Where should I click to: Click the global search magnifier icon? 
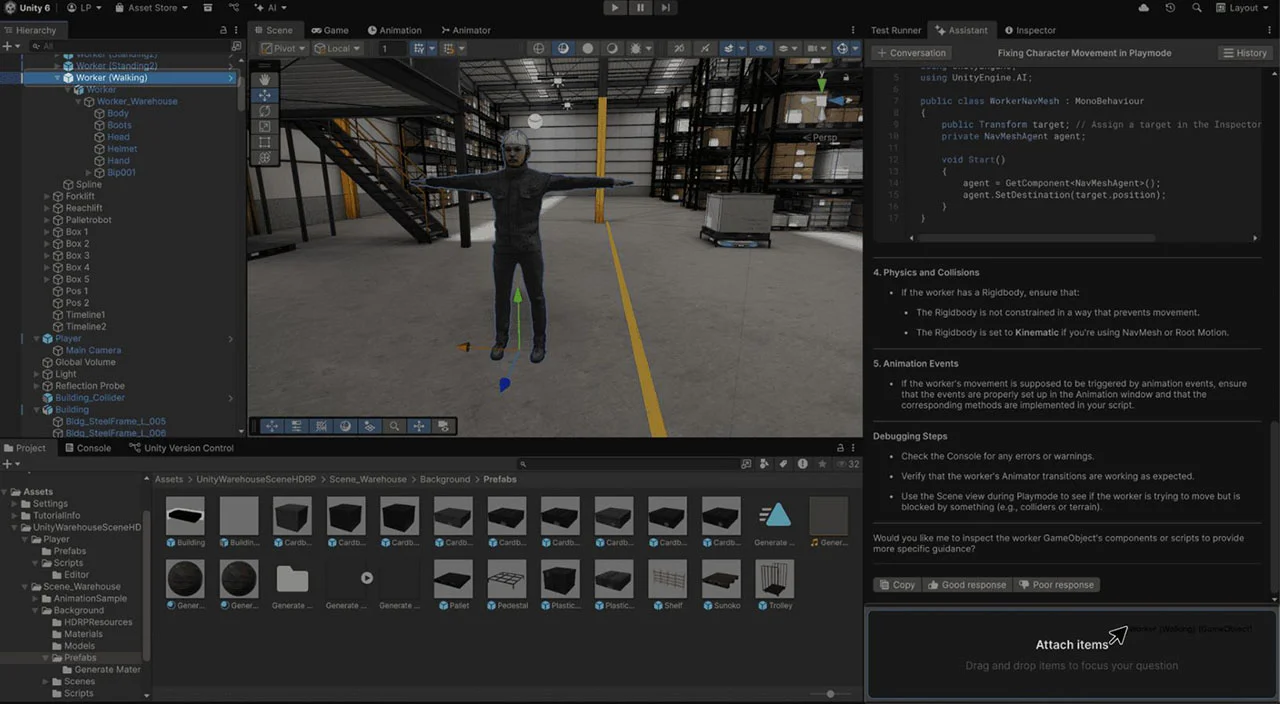(1197, 8)
